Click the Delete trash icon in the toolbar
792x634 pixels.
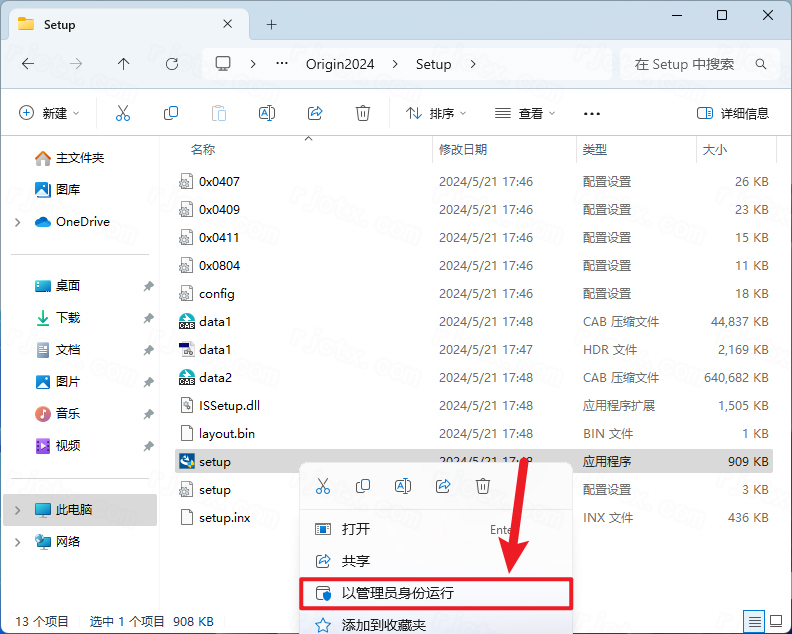coord(363,114)
